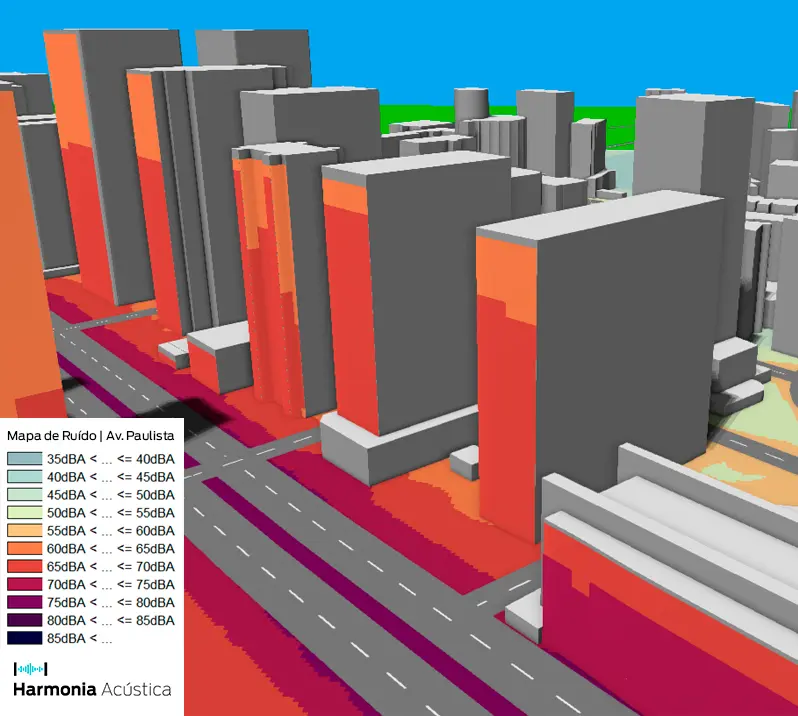The image size is (798, 716).
Task: Click the Harmonia Acústica brand name text
Action: pos(91,689)
